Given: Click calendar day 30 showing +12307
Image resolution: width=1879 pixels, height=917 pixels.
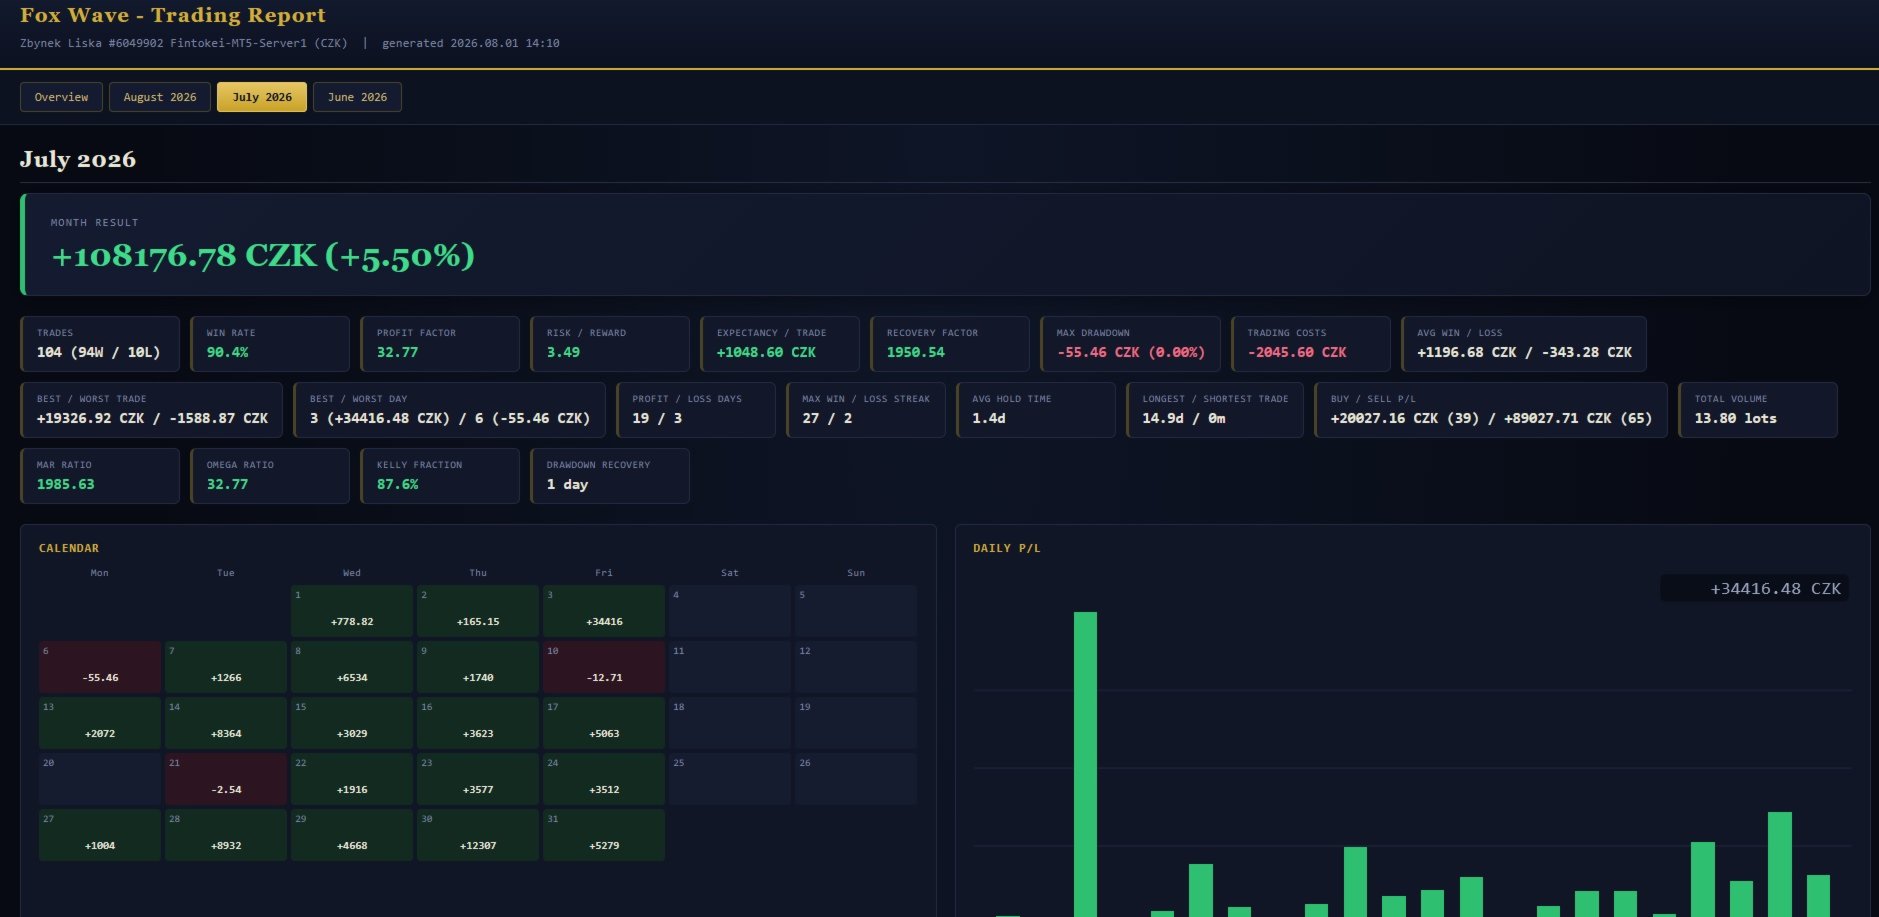Looking at the screenshot, I should (478, 835).
